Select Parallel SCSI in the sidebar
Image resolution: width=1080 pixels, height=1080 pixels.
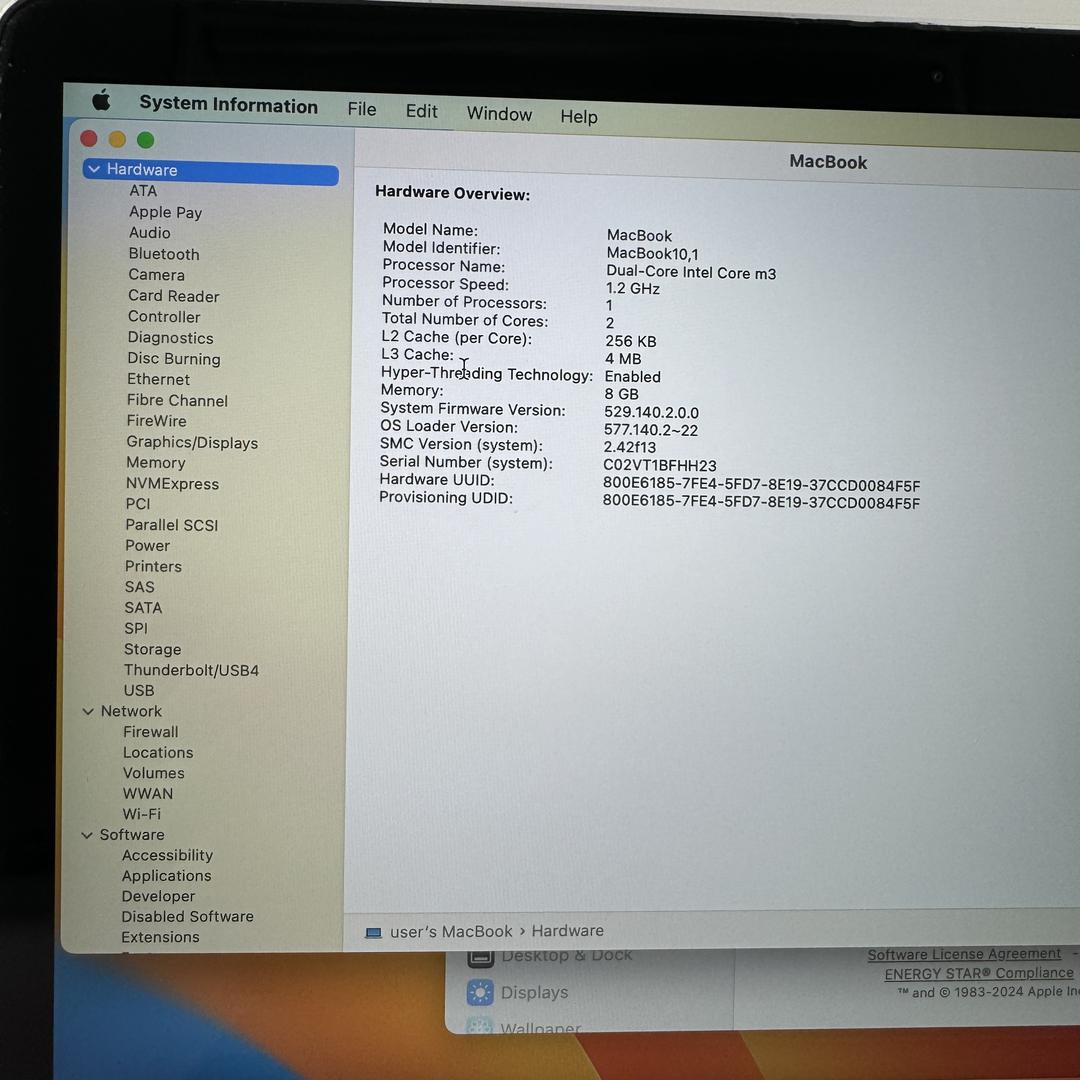(172, 525)
